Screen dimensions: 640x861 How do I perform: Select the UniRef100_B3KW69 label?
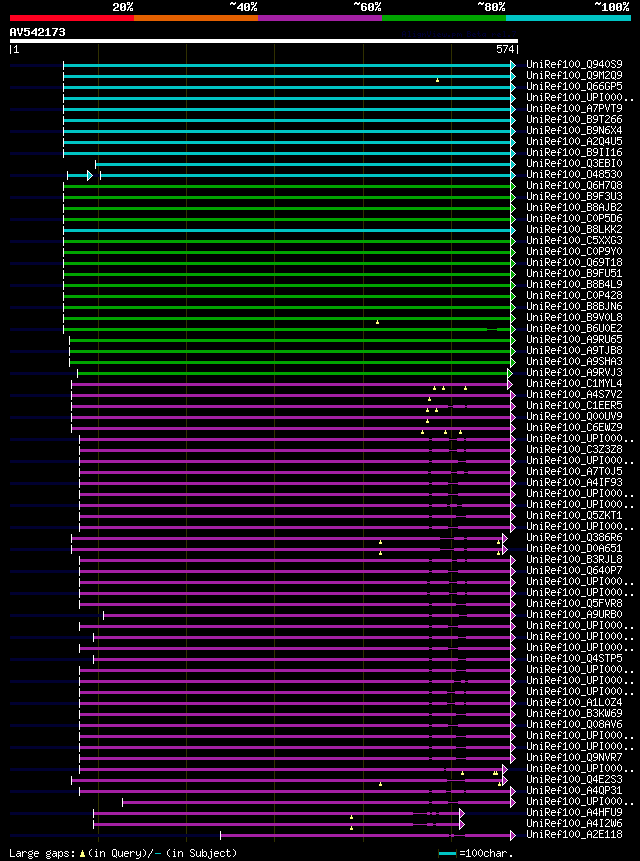click(x=574, y=713)
